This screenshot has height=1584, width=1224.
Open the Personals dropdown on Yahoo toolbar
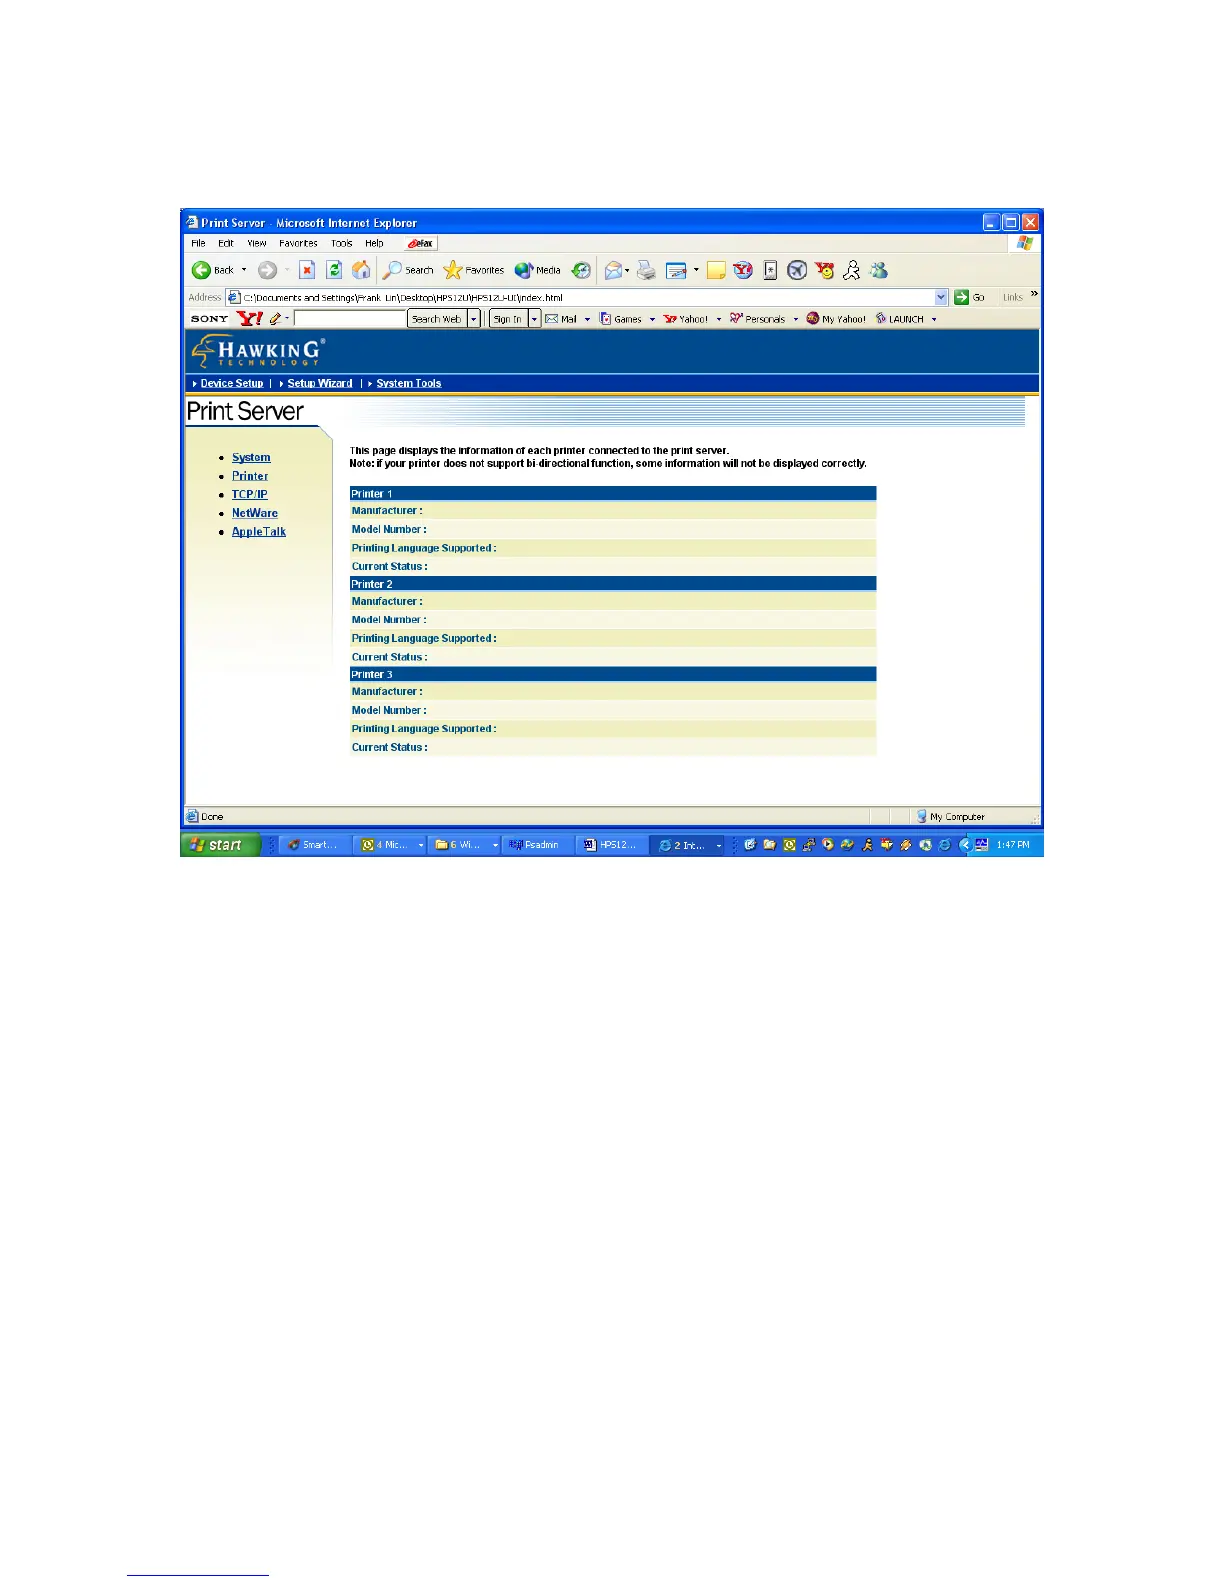tap(796, 319)
